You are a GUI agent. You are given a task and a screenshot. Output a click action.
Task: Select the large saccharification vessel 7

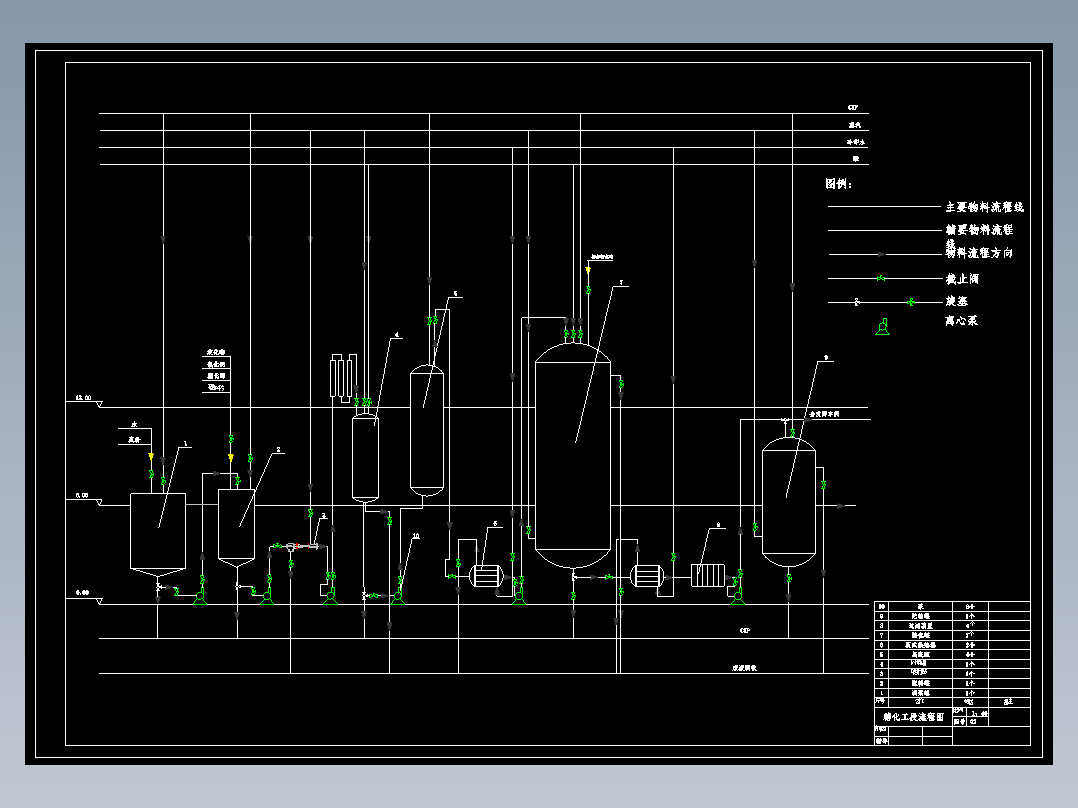pos(573,456)
